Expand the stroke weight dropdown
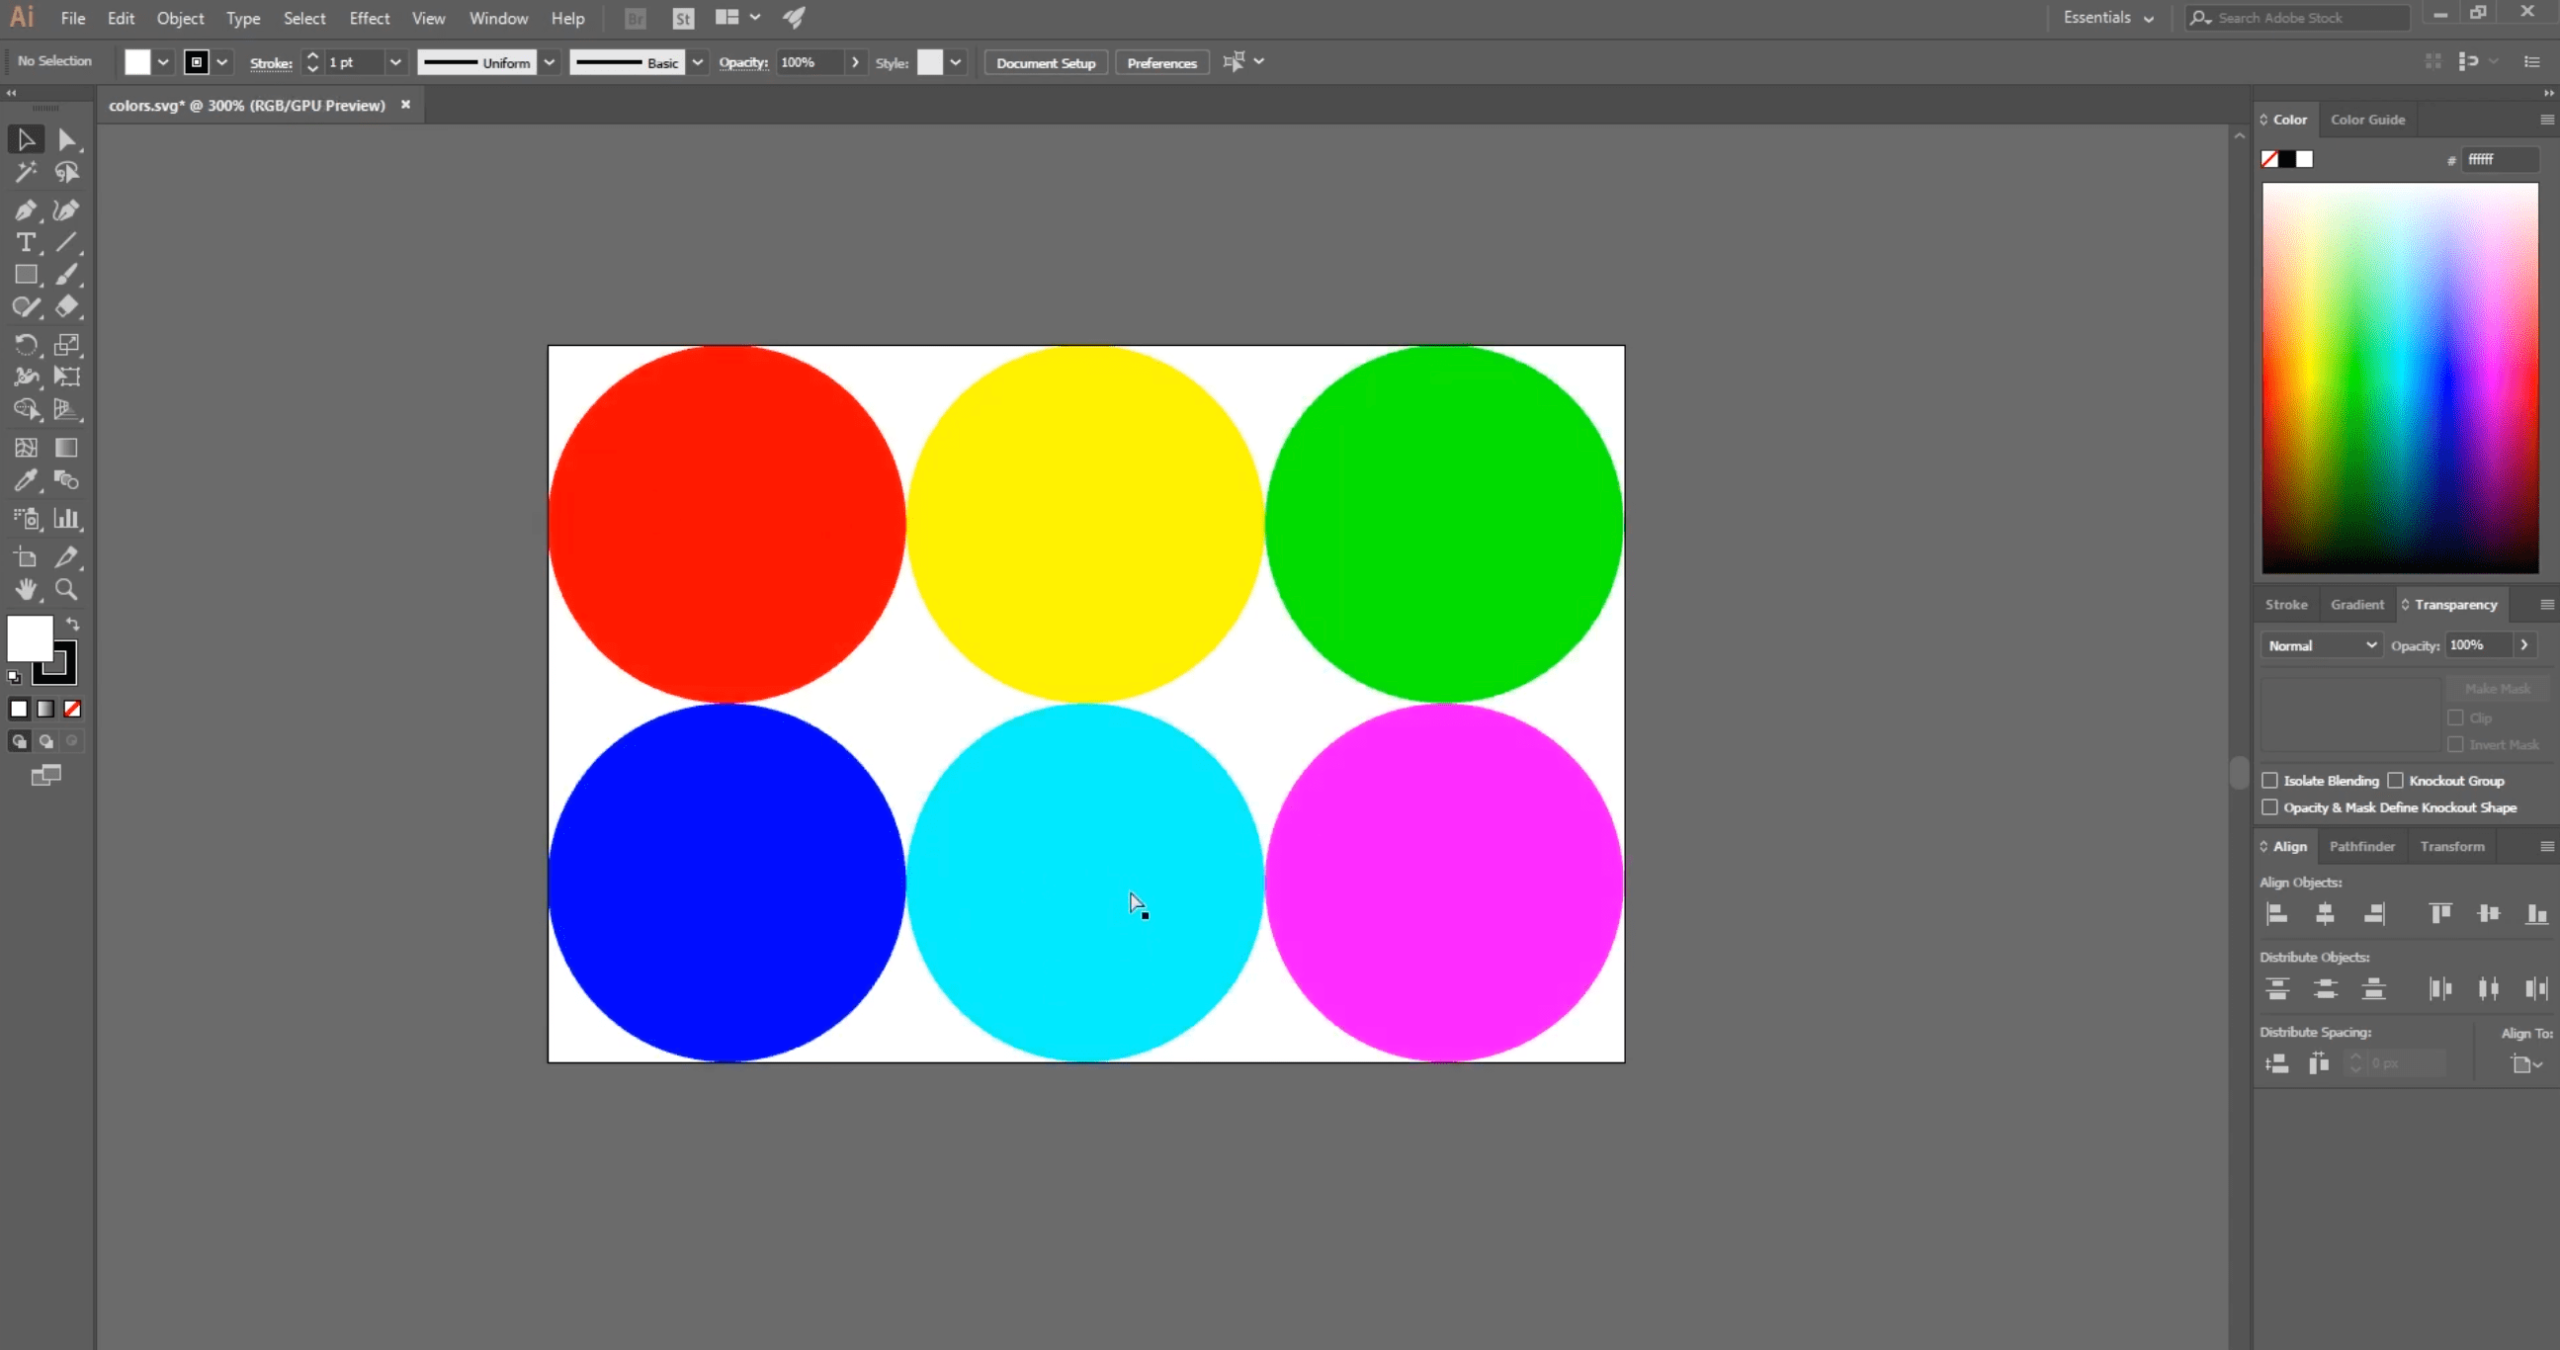Screen dimensions: 2560x1350 393,63
